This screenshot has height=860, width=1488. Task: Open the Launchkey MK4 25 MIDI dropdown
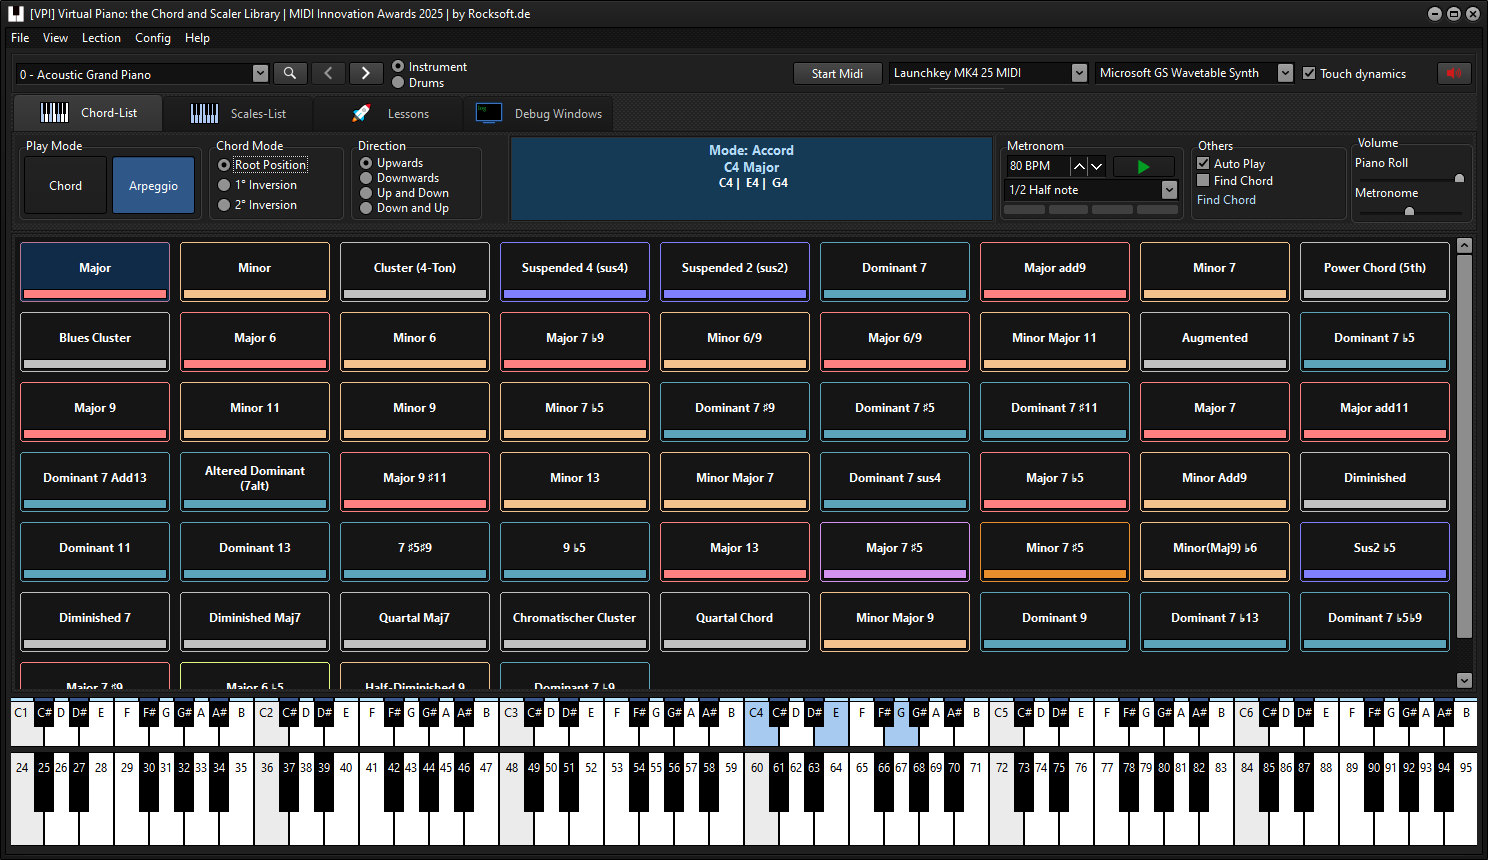click(x=1078, y=72)
